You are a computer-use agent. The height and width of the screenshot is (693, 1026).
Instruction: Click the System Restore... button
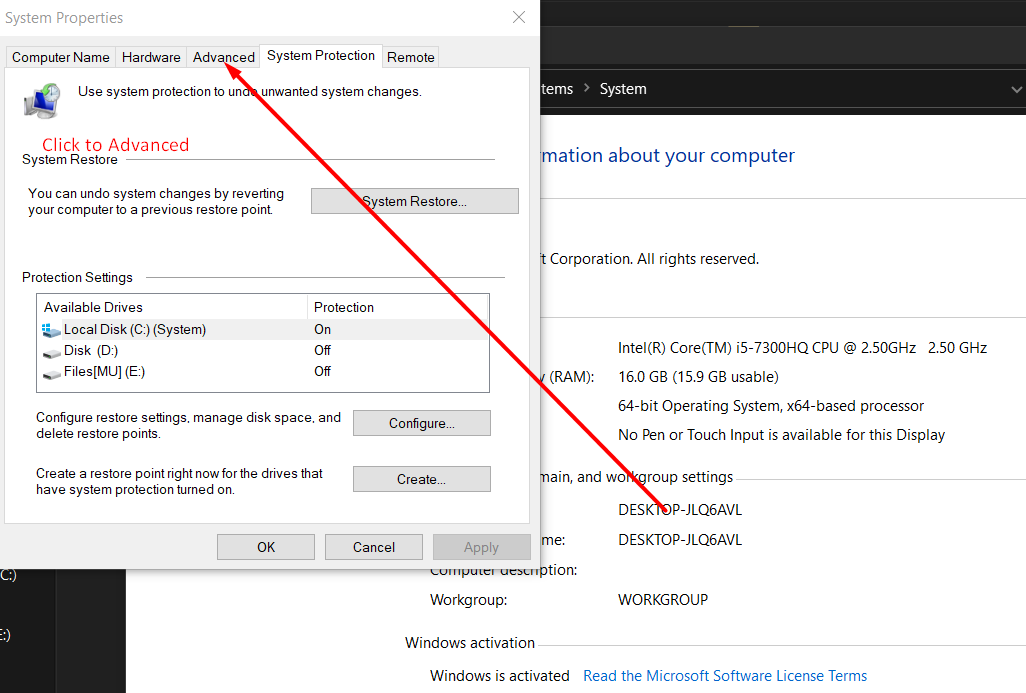[x=414, y=201]
